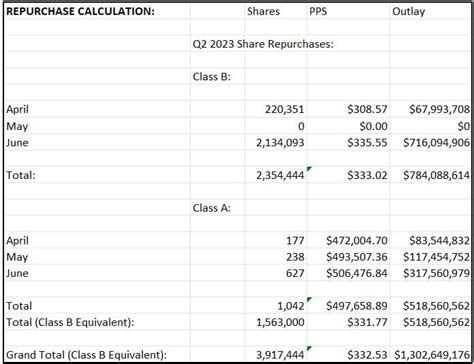Select grand total outlay $1,302,649,176
The width and height of the screenshot is (474, 364).
point(432,355)
